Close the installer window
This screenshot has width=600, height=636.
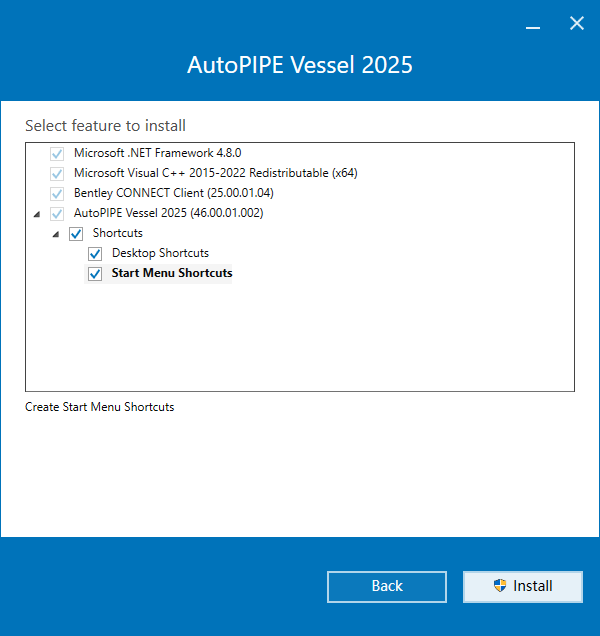point(576,23)
